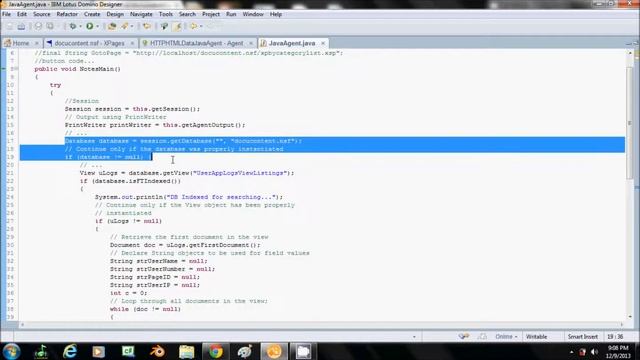This screenshot has height=360, width=640.
Task: Select the JavaAgent.java tab
Action: [x=292, y=43]
